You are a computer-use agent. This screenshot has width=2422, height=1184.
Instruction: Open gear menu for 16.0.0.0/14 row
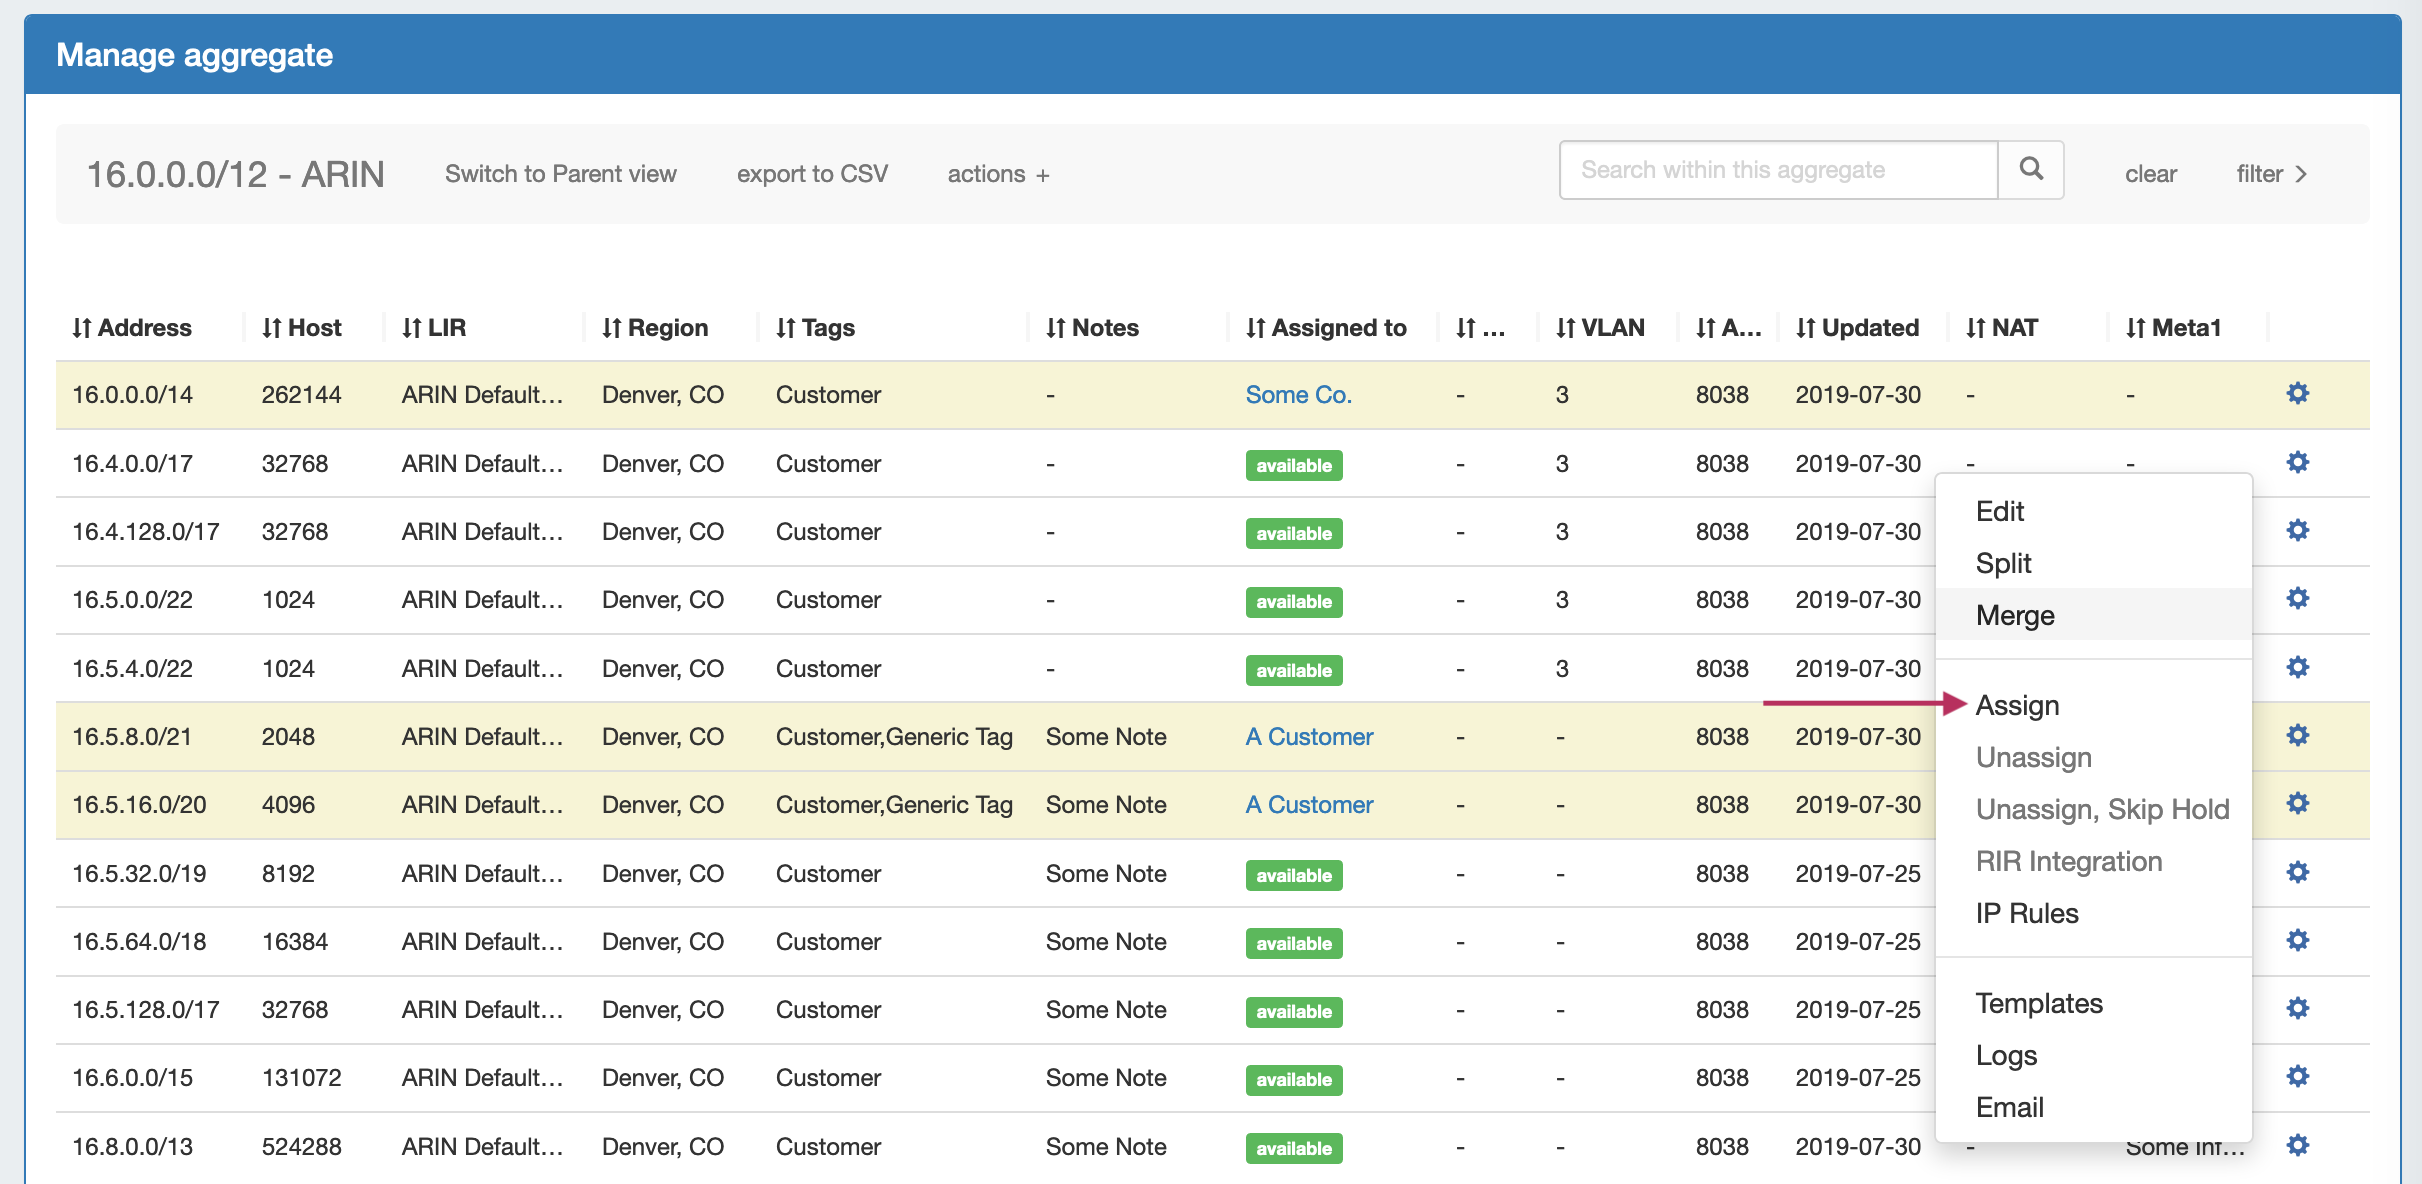[x=2298, y=394]
